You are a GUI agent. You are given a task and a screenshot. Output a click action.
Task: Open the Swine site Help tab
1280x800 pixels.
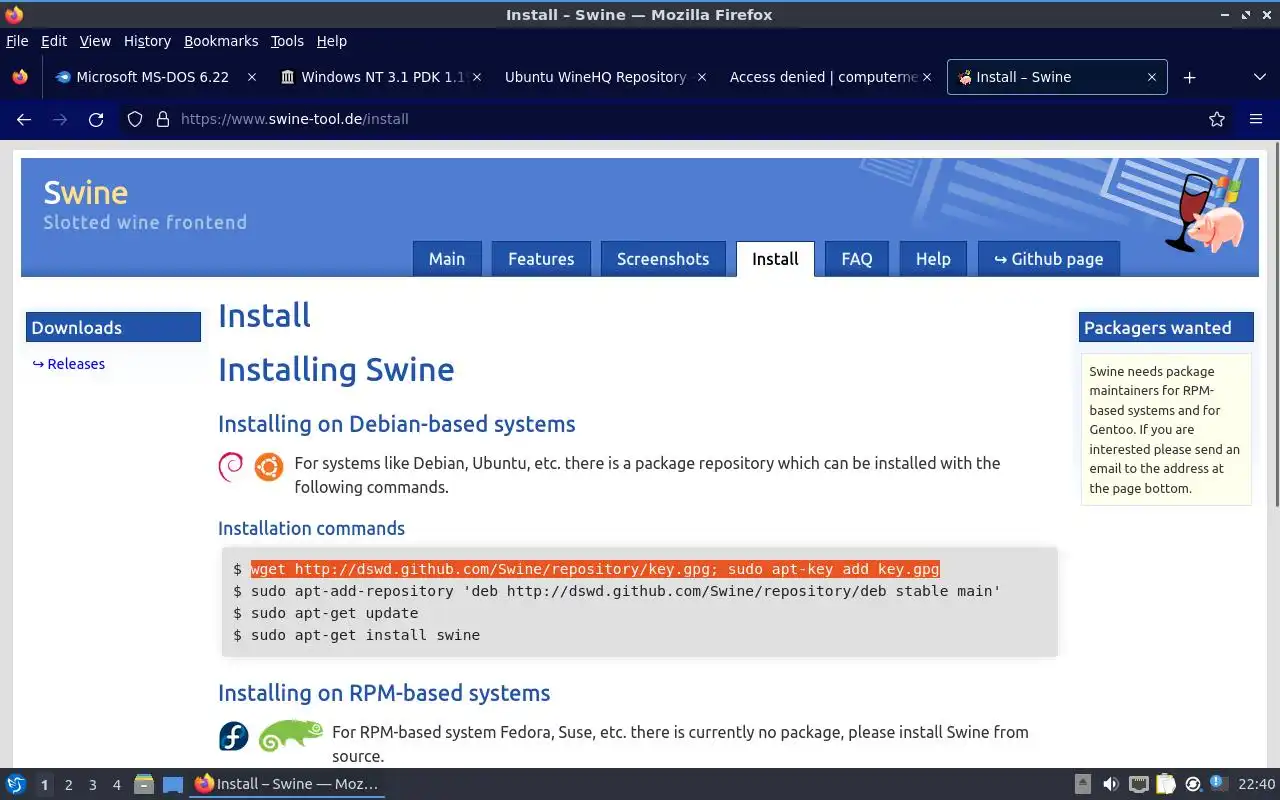(933, 259)
